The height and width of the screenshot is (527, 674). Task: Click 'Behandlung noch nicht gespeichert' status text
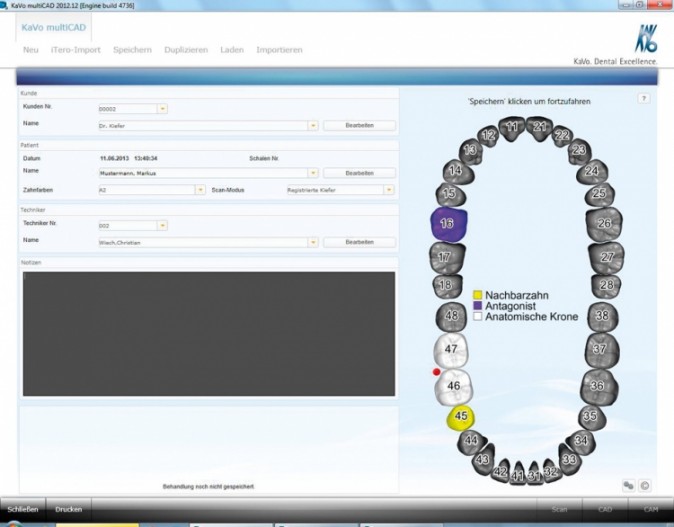pyautogui.click(x=208, y=487)
